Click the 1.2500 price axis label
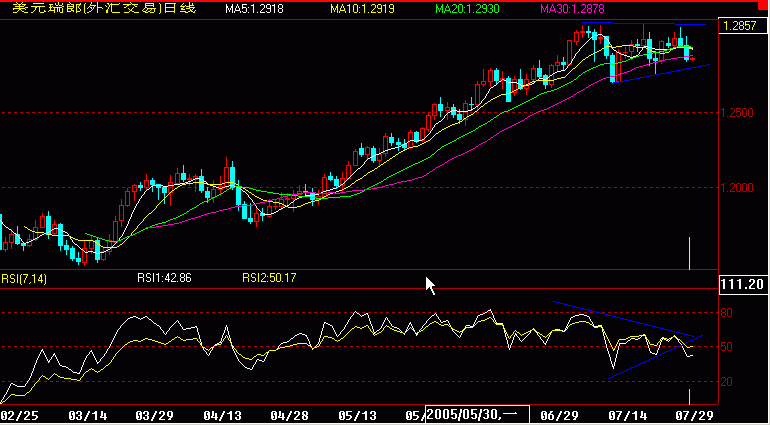The image size is (770, 425). 737,113
